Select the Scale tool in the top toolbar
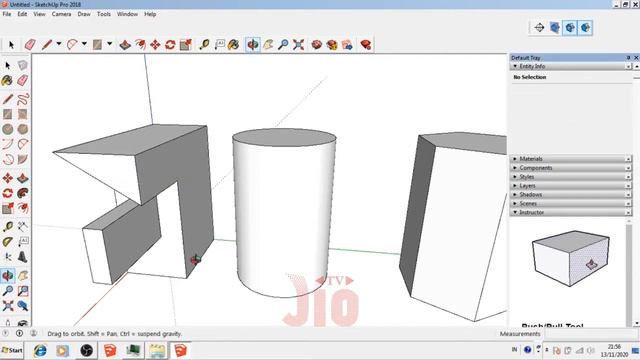 186,44
